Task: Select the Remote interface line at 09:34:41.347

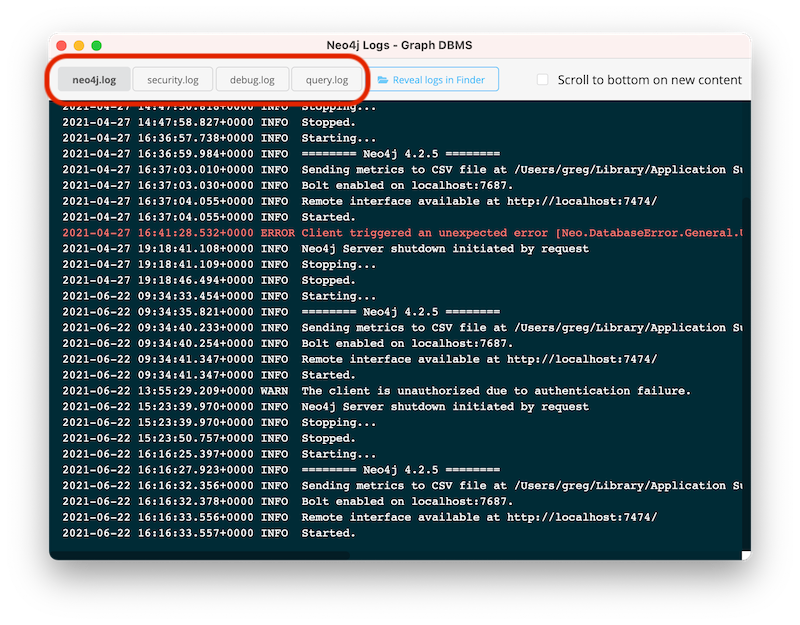Action: pos(360,359)
